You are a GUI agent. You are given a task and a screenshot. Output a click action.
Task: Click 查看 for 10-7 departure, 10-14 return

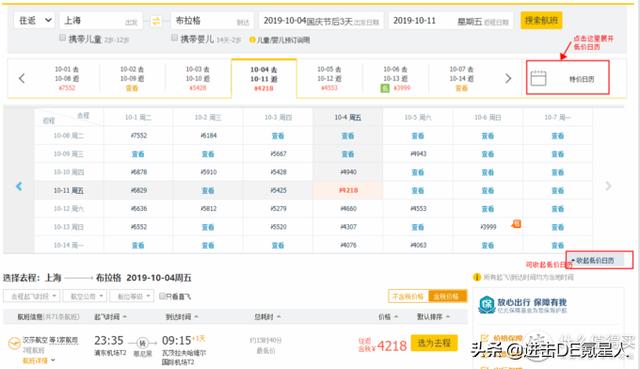tap(558, 245)
